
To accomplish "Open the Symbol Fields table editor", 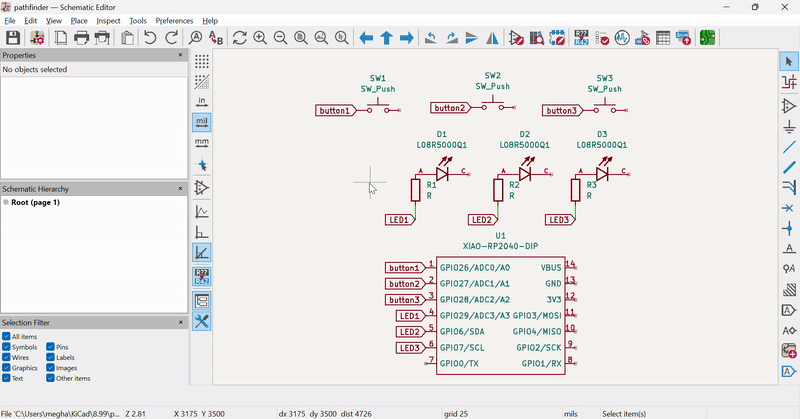I will [x=663, y=38].
